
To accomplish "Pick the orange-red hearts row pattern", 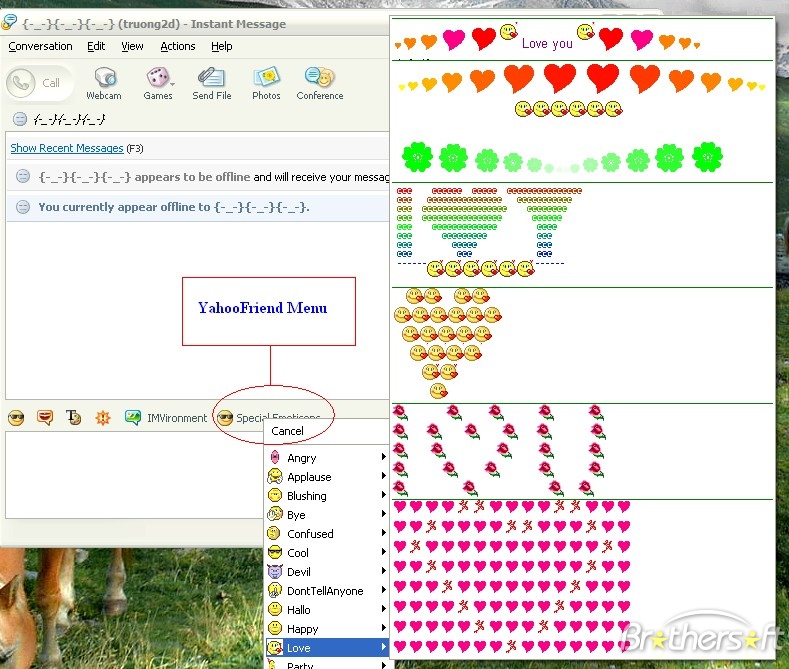I will tap(582, 91).
